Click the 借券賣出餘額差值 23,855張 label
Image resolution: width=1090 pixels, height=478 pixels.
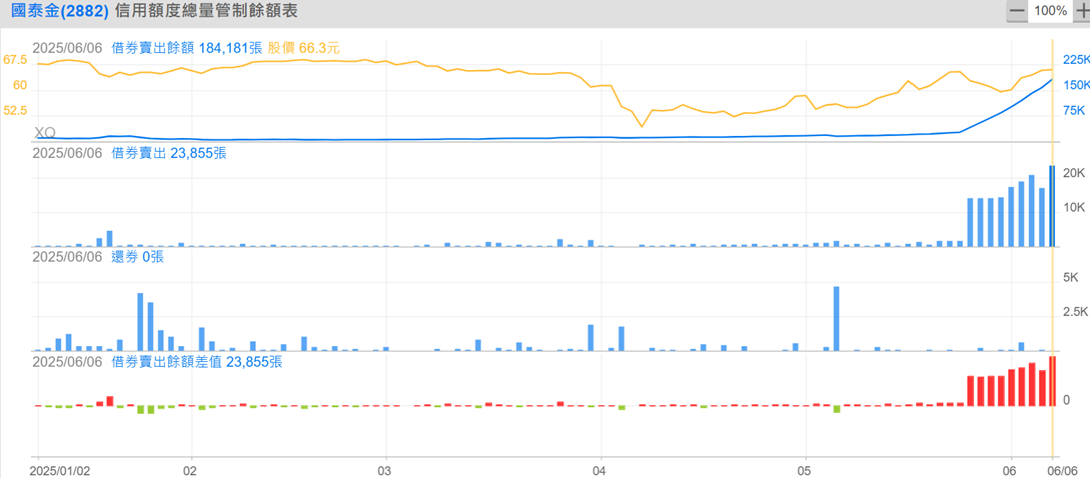197,361
